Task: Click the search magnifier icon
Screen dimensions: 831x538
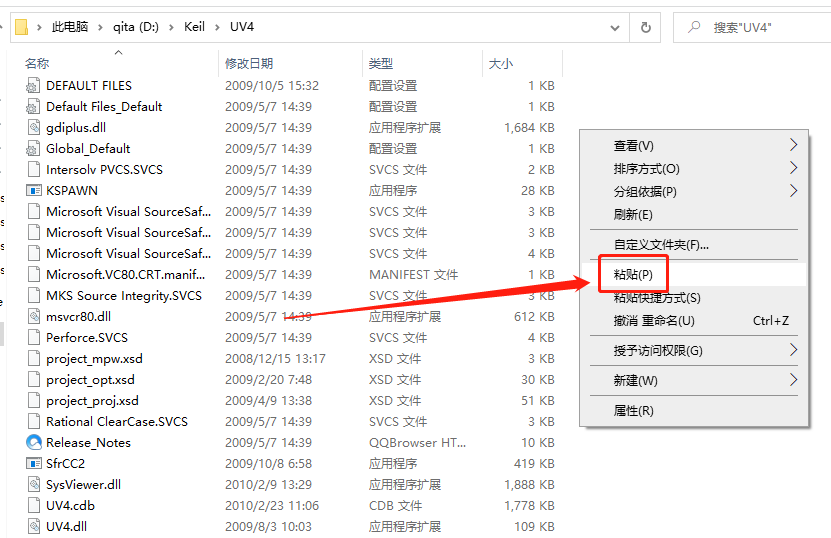Action: 693,27
